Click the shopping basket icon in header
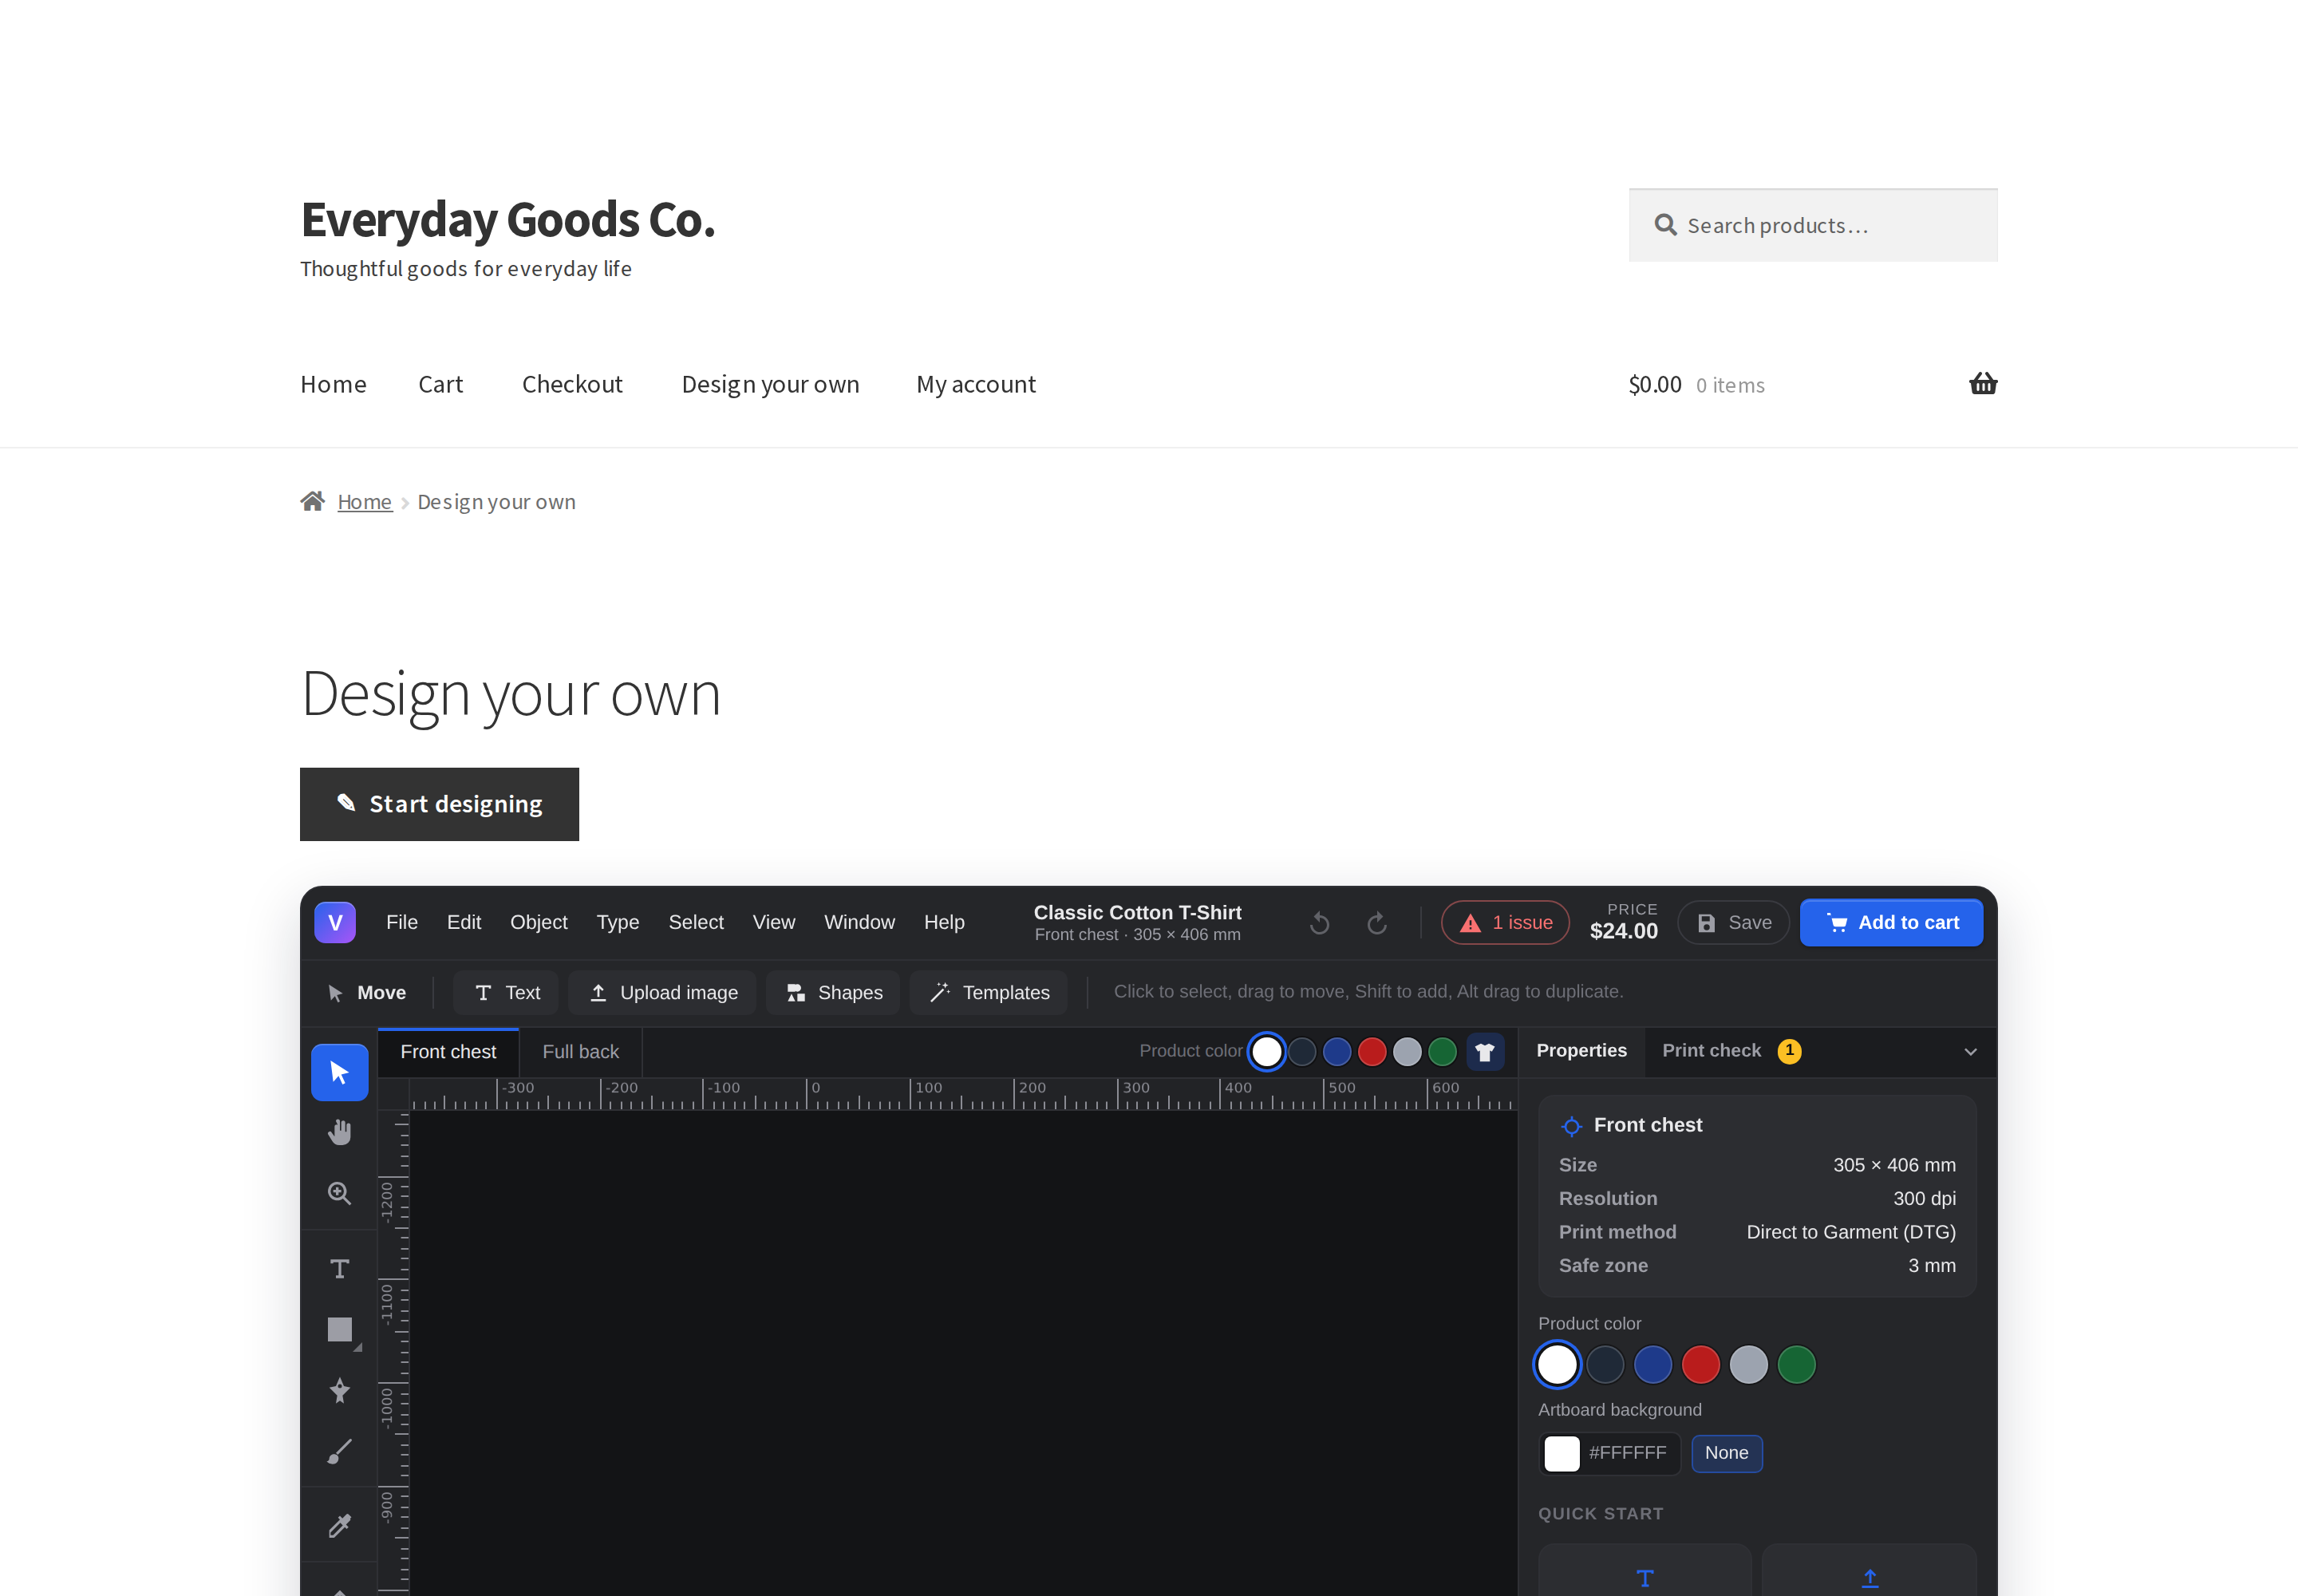2298x1596 pixels. [1983, 384]
